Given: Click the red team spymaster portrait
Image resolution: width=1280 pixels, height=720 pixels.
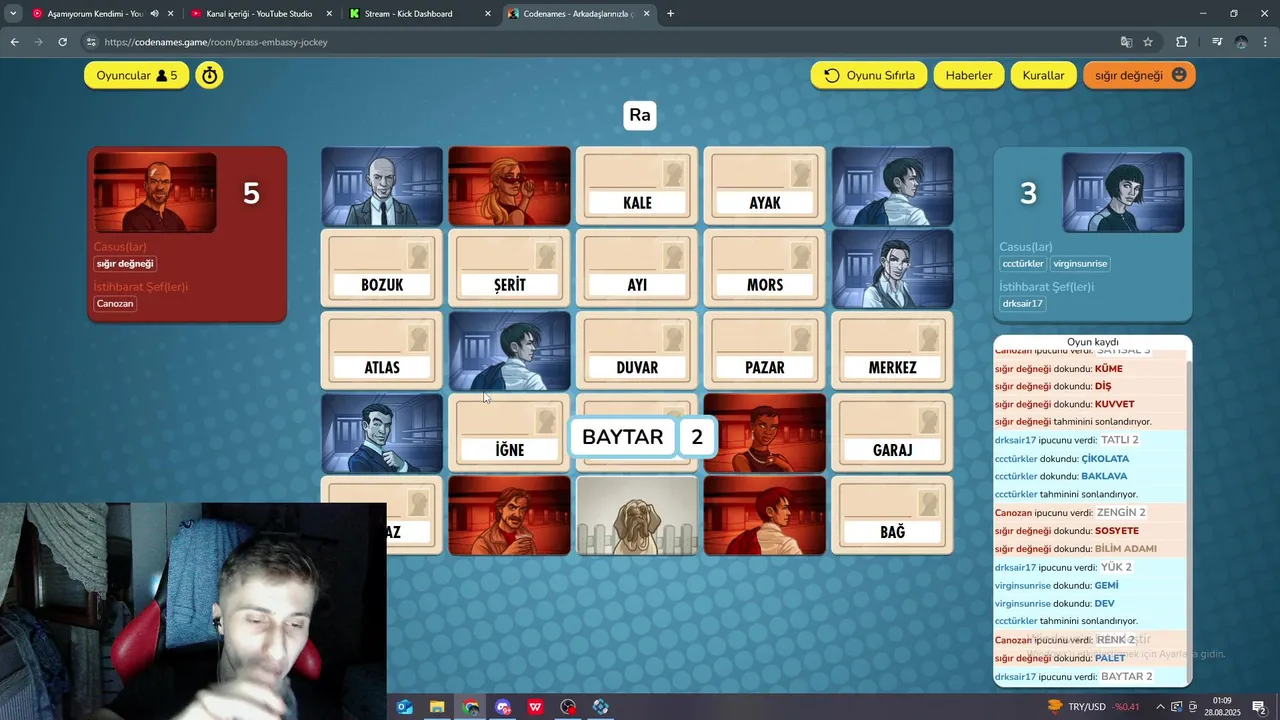Looking at the screenshot, I should click(155, 192).
